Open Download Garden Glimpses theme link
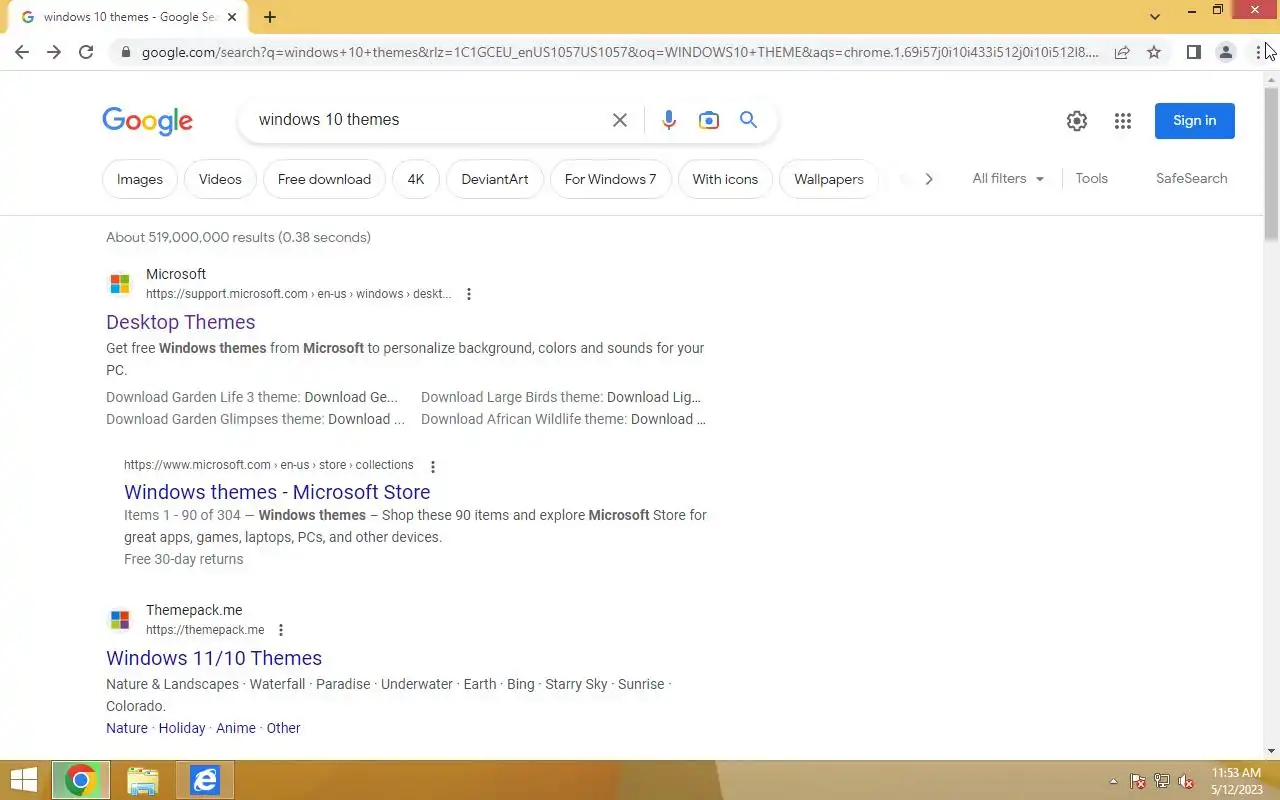The image size is (1280, 800). click(x=255, y=419)
